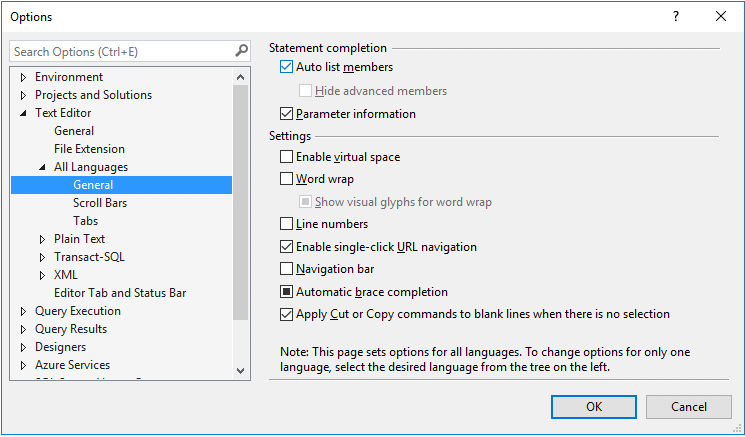This screenshot has width=745, height=437.
Task: Click the search magnifier icon
Action: (241, 51)
